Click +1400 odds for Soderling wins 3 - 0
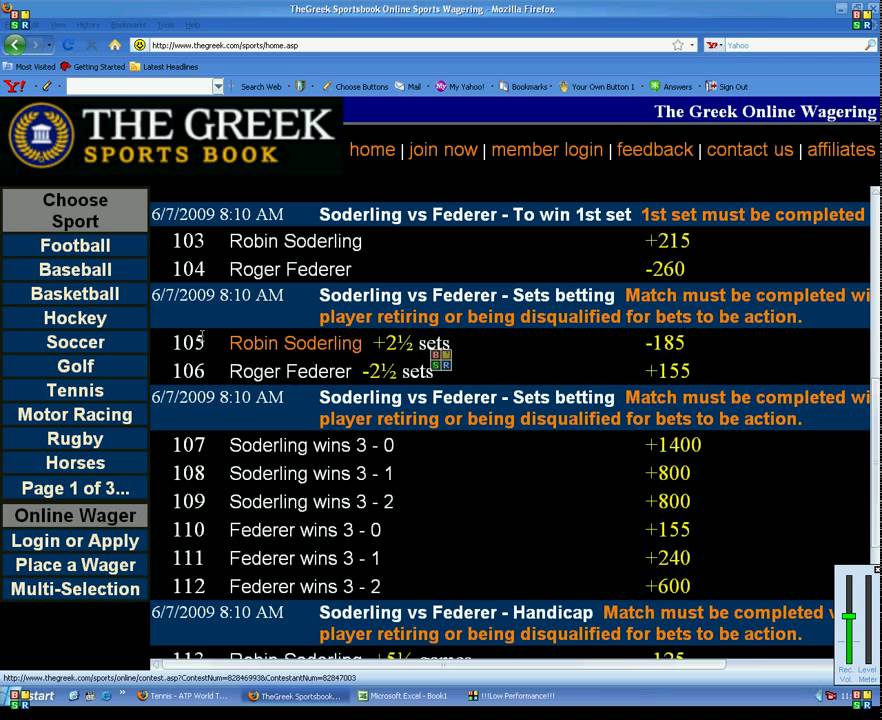 click(673, 445)
